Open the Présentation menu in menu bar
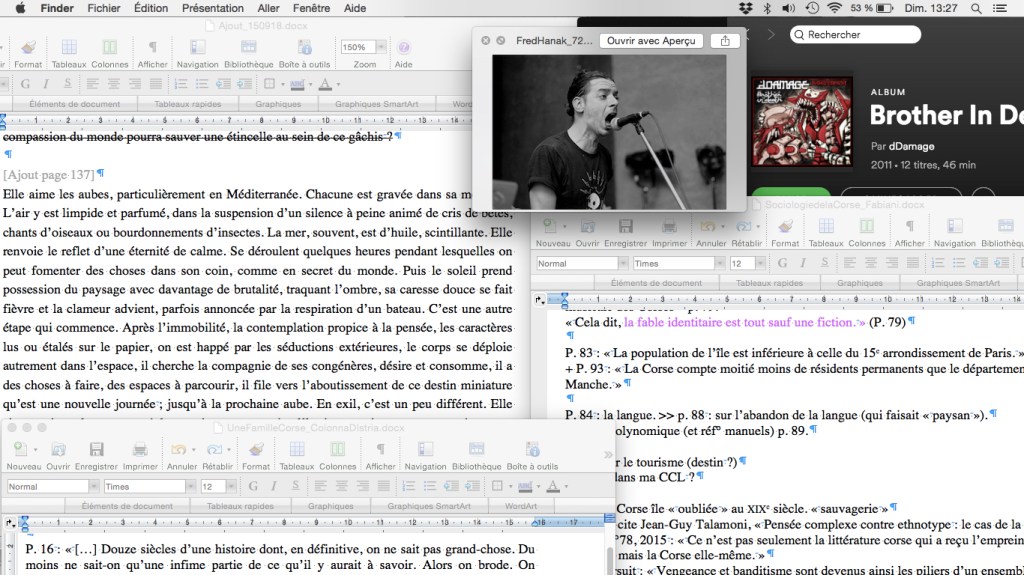Viewport: 1024px width, 575px height. pos(212,8)
